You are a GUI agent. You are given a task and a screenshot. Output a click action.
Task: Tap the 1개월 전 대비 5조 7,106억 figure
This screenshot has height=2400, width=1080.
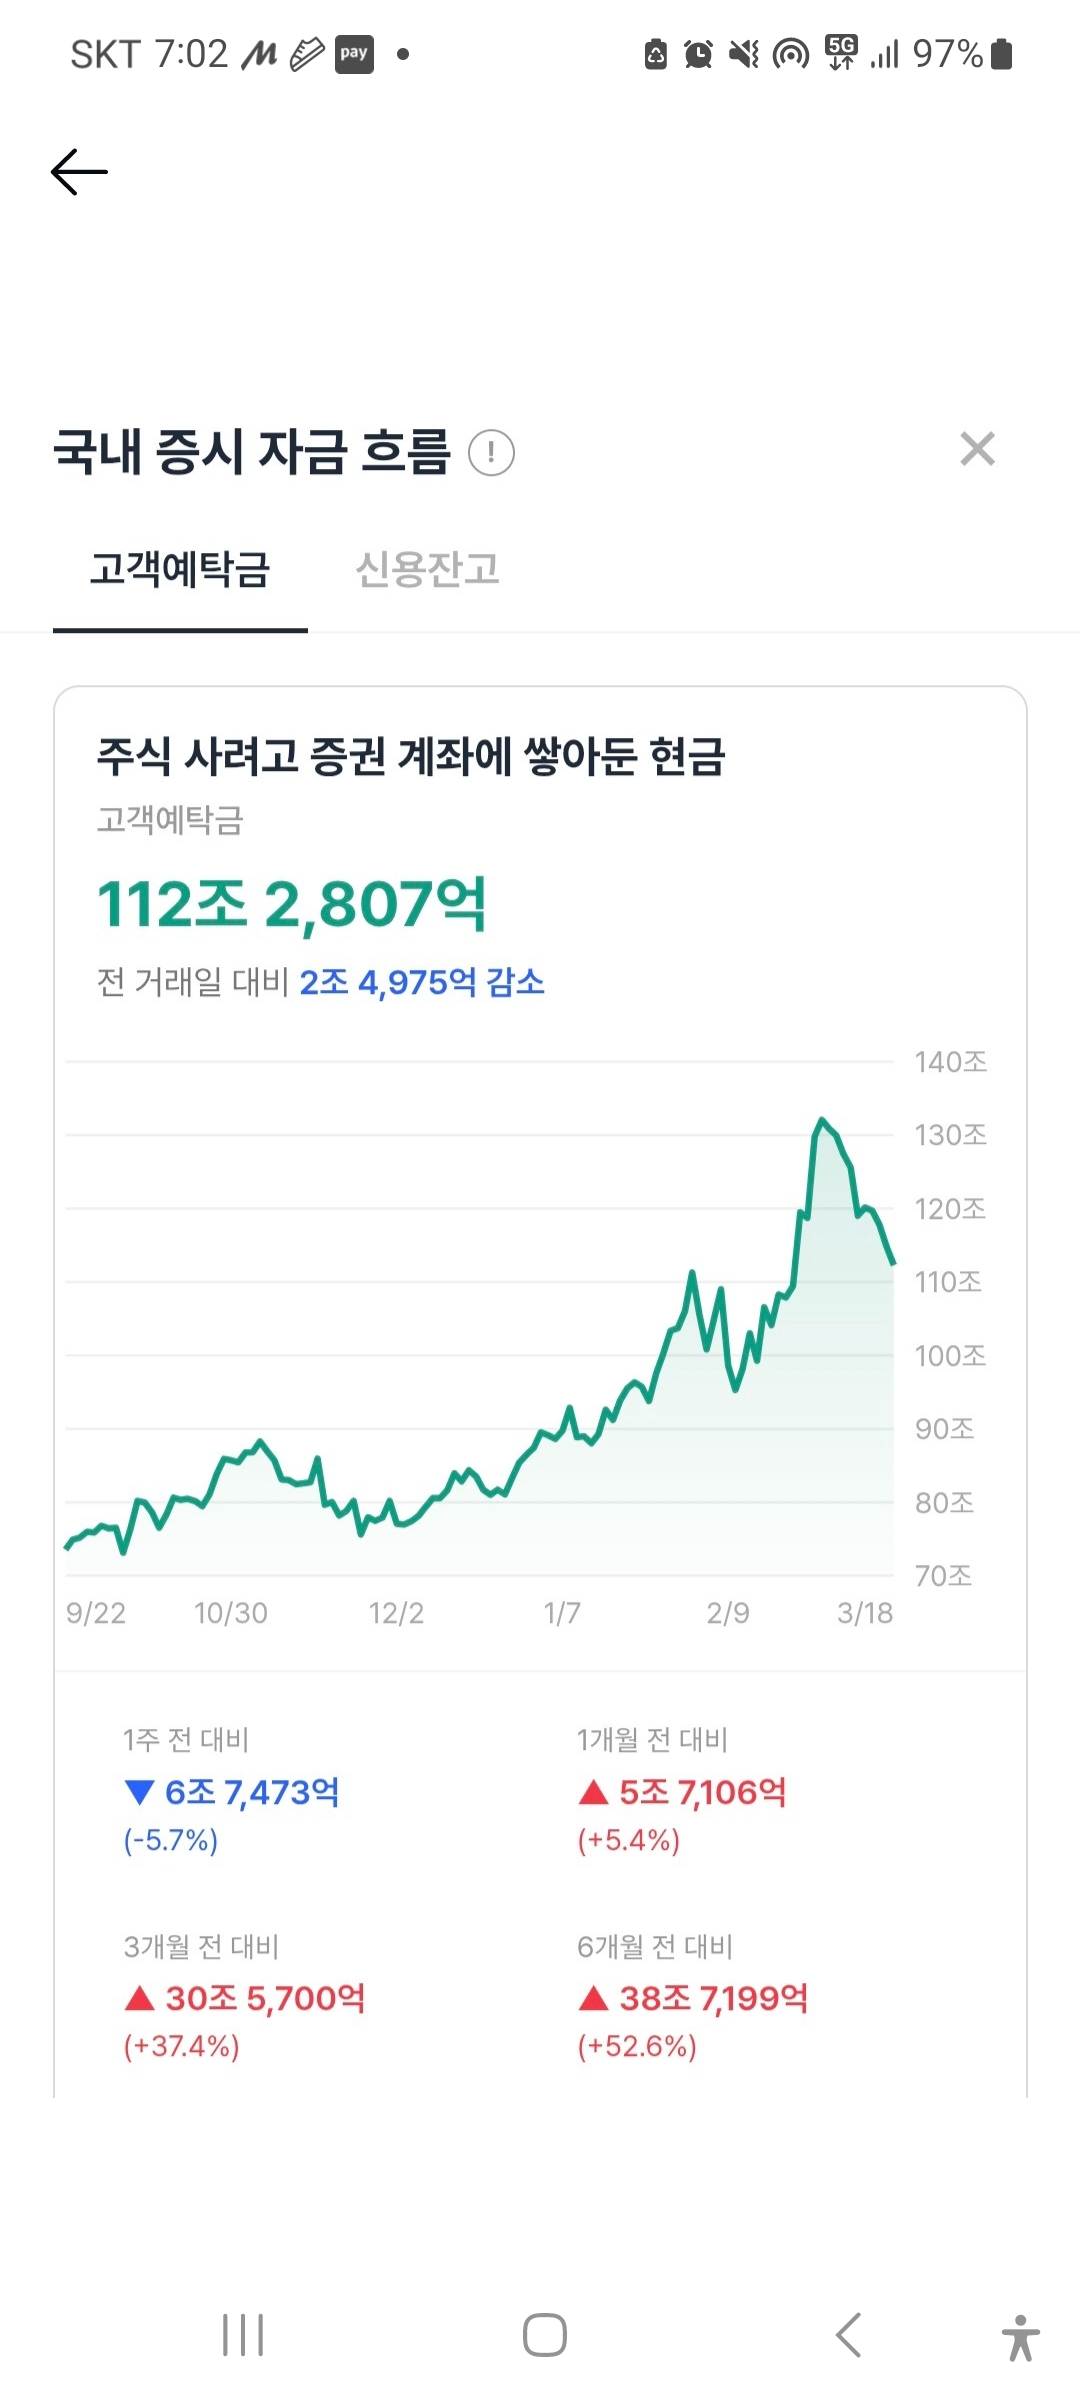702,1792
